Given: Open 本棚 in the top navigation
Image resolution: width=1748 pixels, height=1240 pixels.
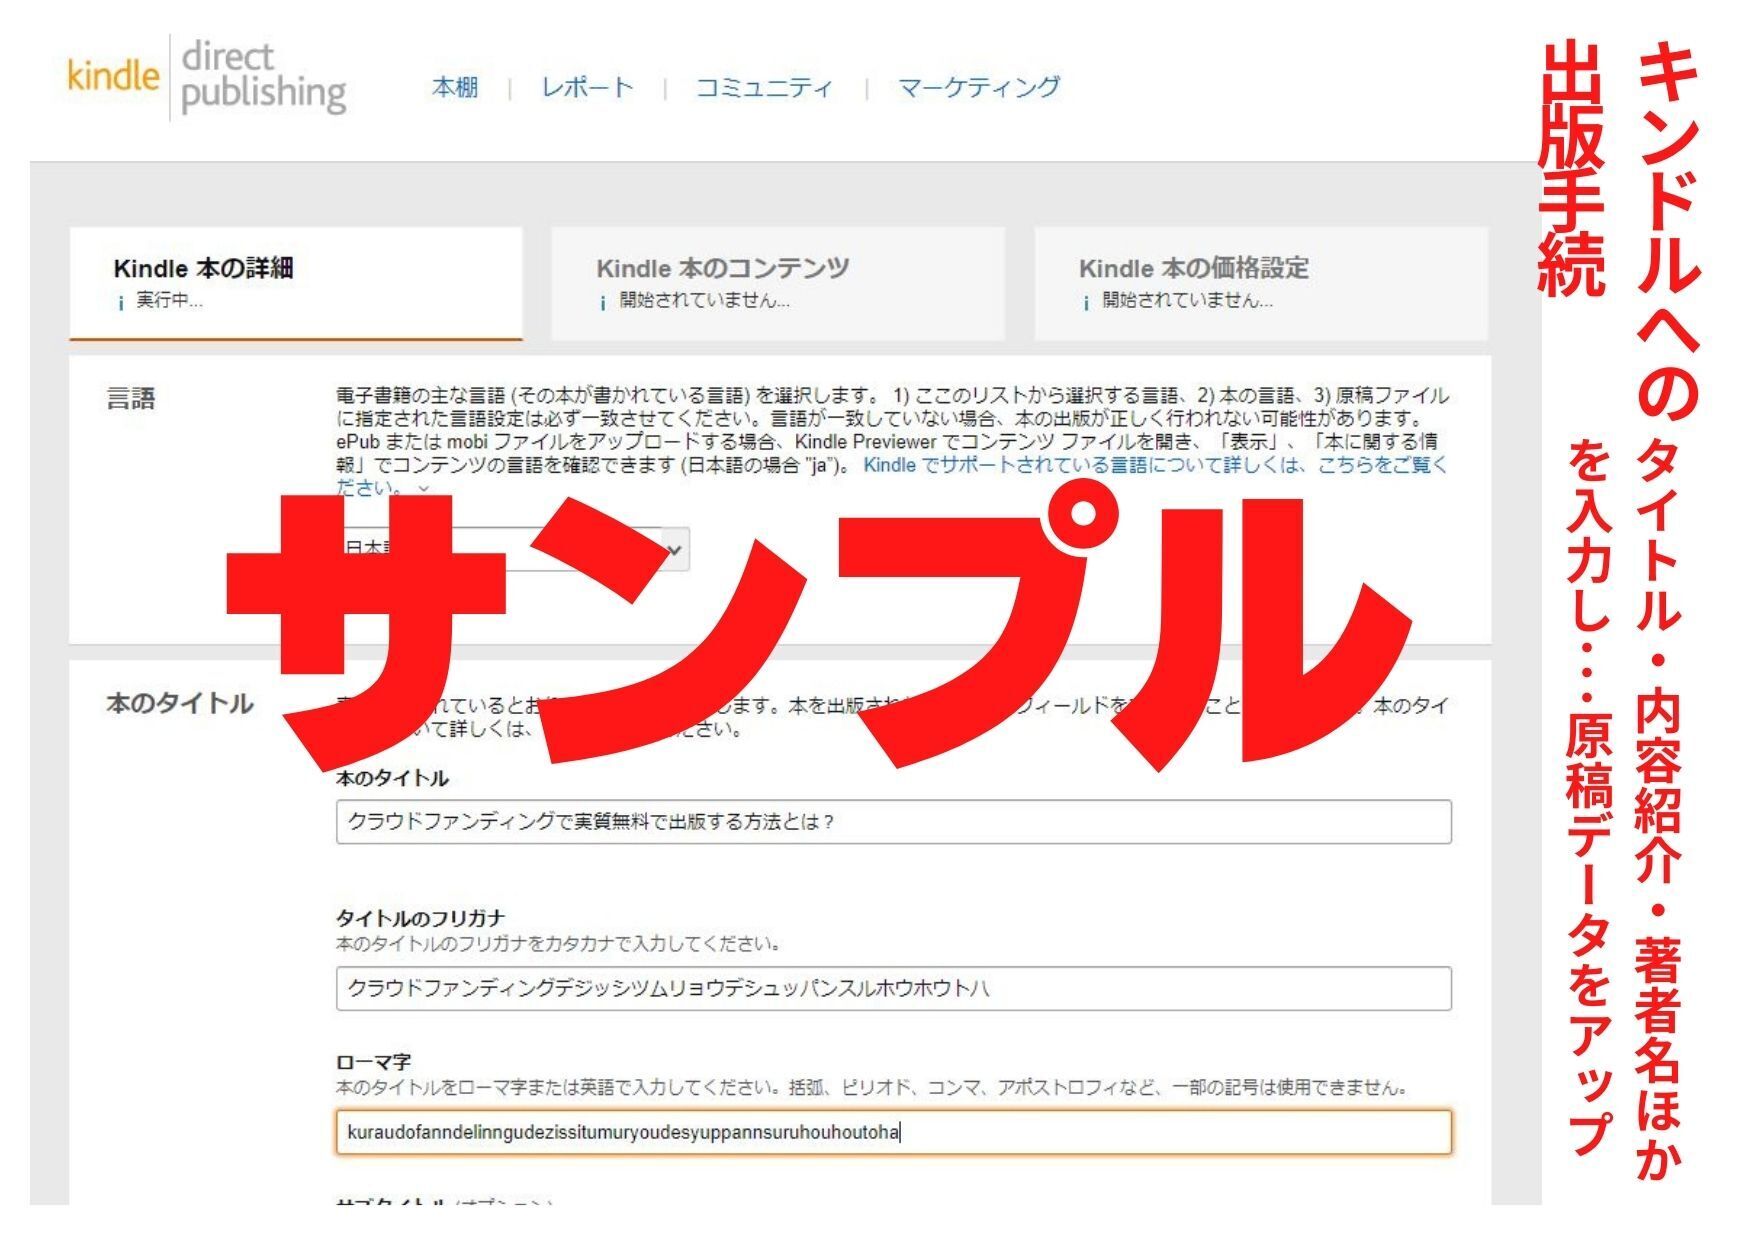Looking at the screenshot, I should 454,88.
